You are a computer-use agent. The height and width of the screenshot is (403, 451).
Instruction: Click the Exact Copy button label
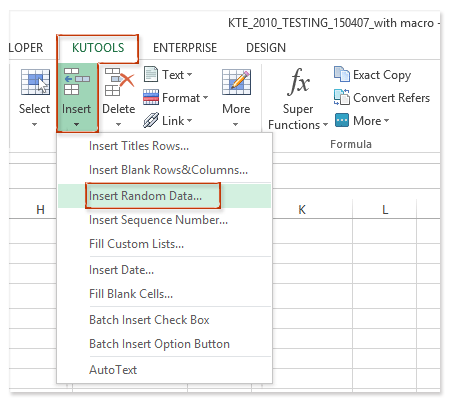coord(382,75)
